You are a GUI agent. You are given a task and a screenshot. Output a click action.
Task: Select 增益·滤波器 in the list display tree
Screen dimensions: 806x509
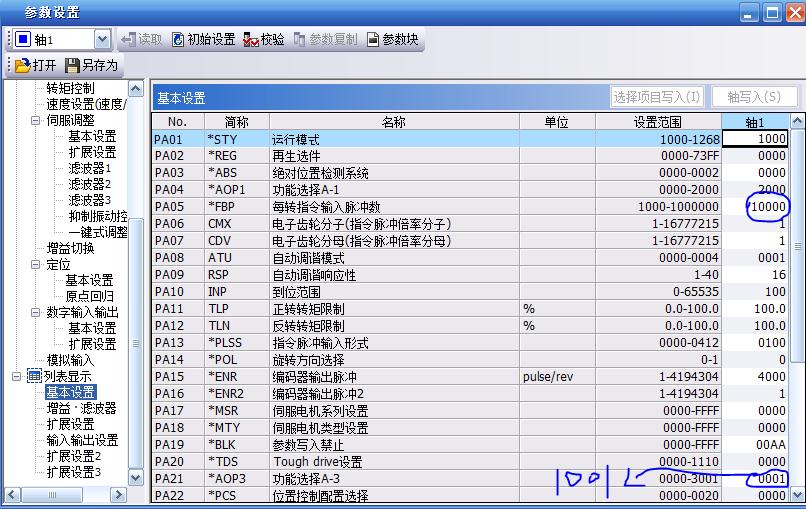click(81, 408)
